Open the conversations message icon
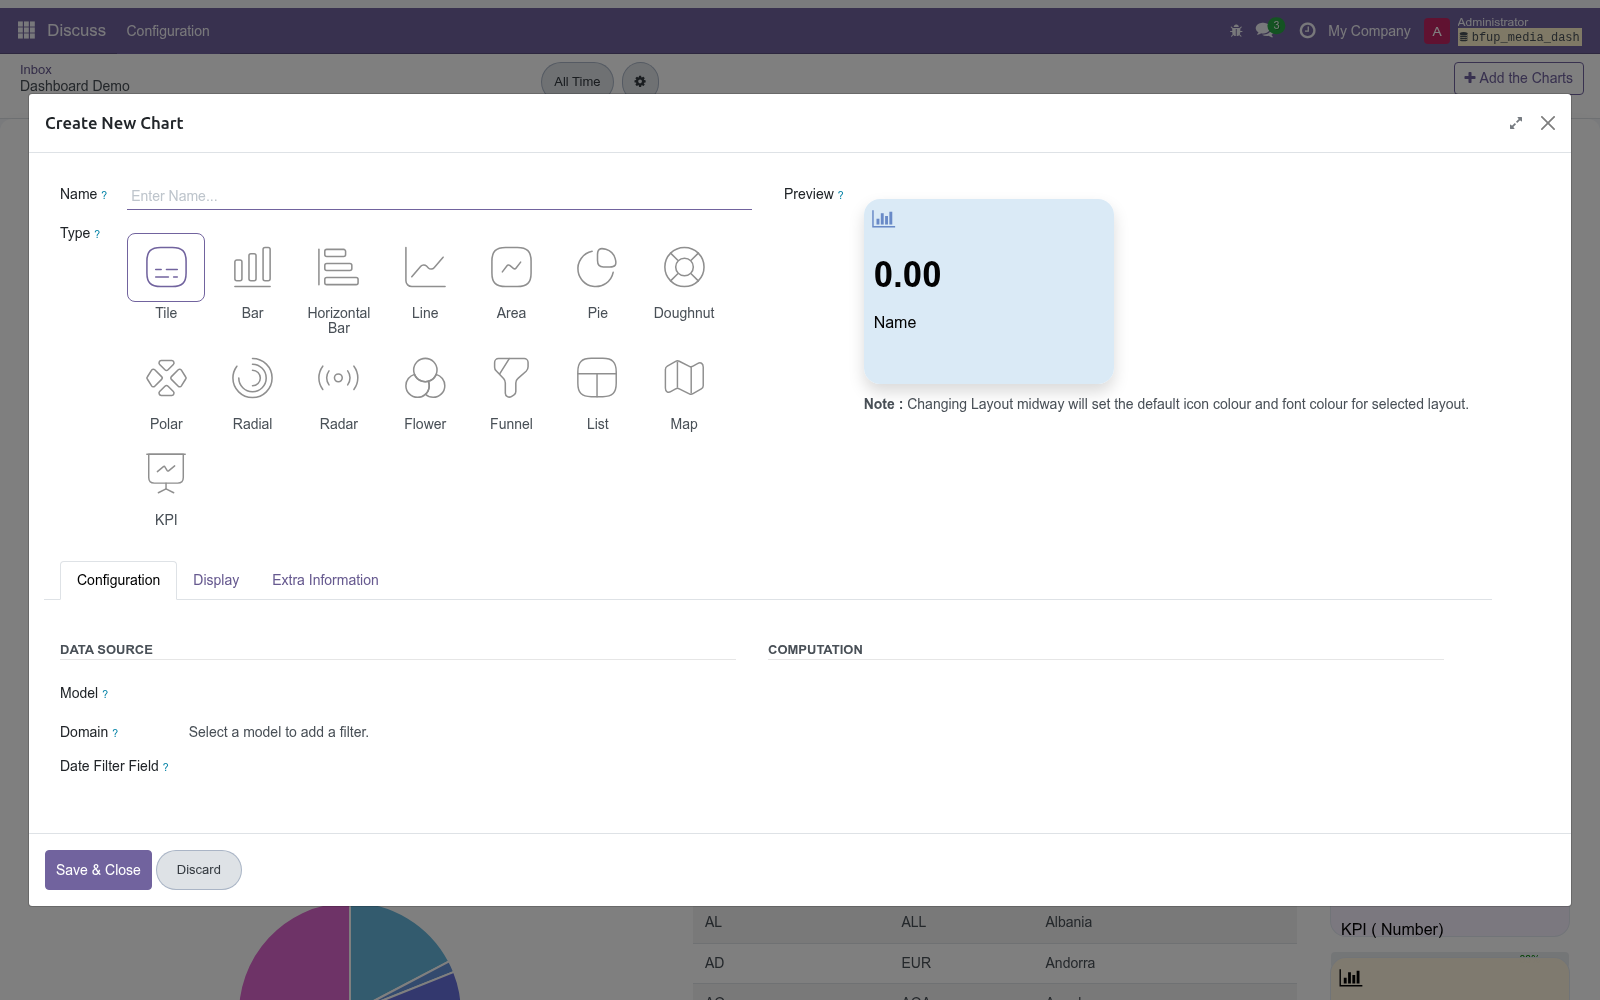The width and height of the screenshot is (1600, 1000). tap(1265, 31)
